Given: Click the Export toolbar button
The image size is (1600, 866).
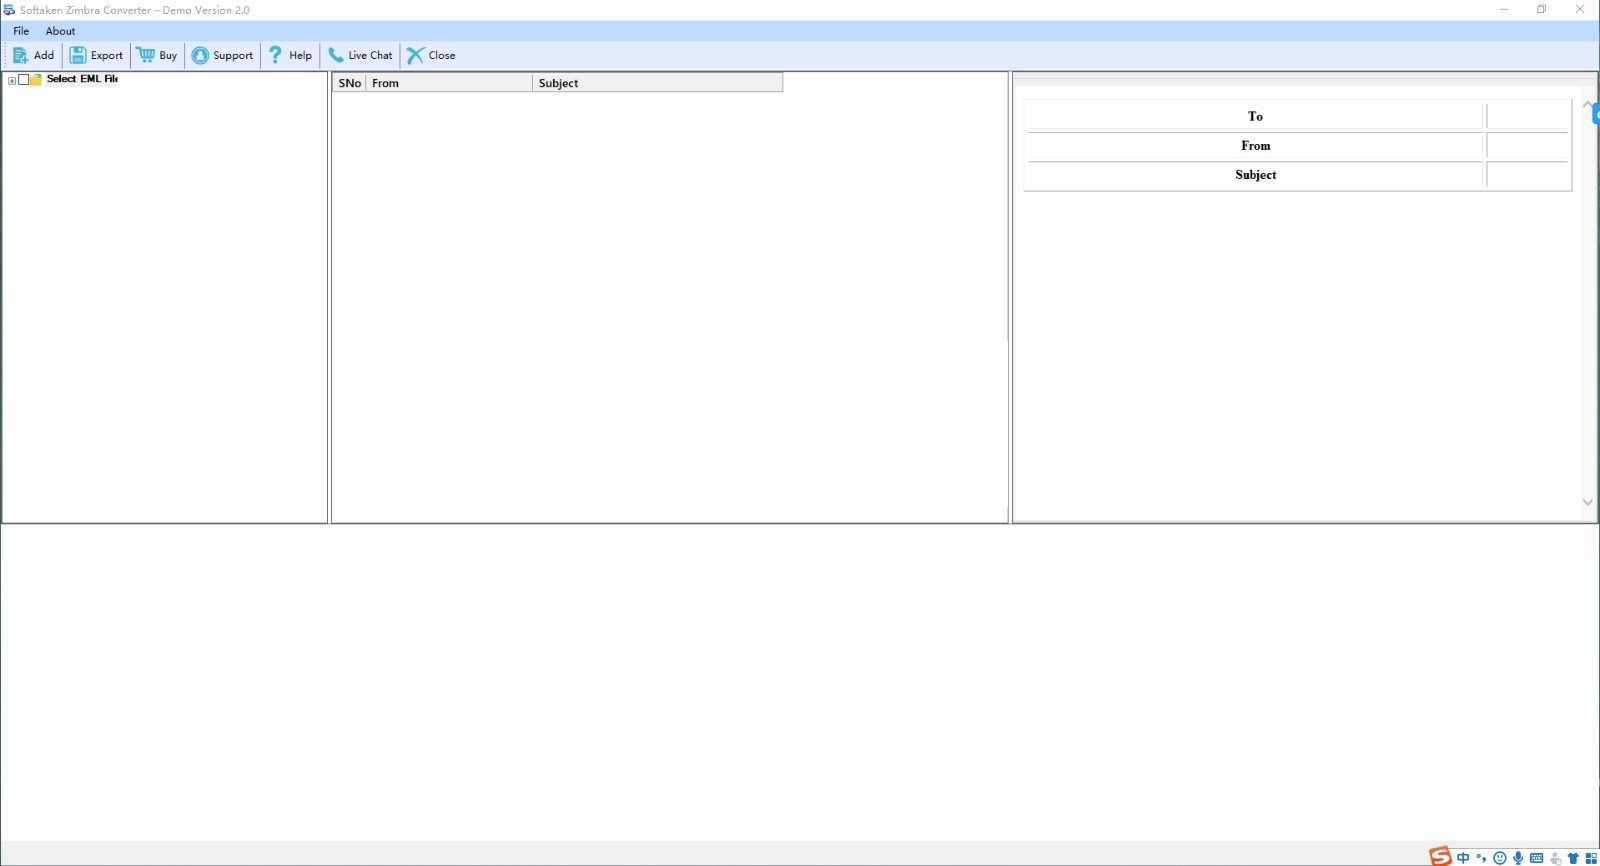Looking at the screenshot, I should [x=96, y=55].
